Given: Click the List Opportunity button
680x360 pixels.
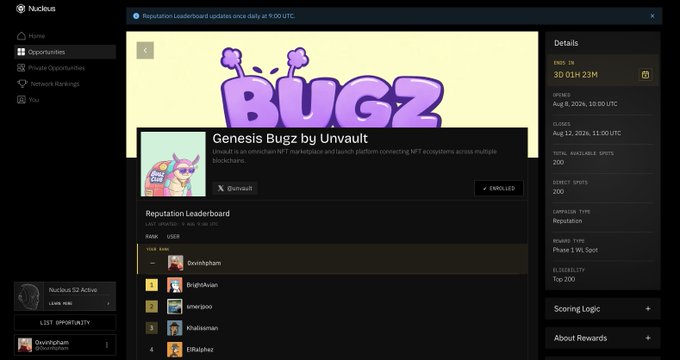Looking at the screenshot, I should click(x=65, y=323).
